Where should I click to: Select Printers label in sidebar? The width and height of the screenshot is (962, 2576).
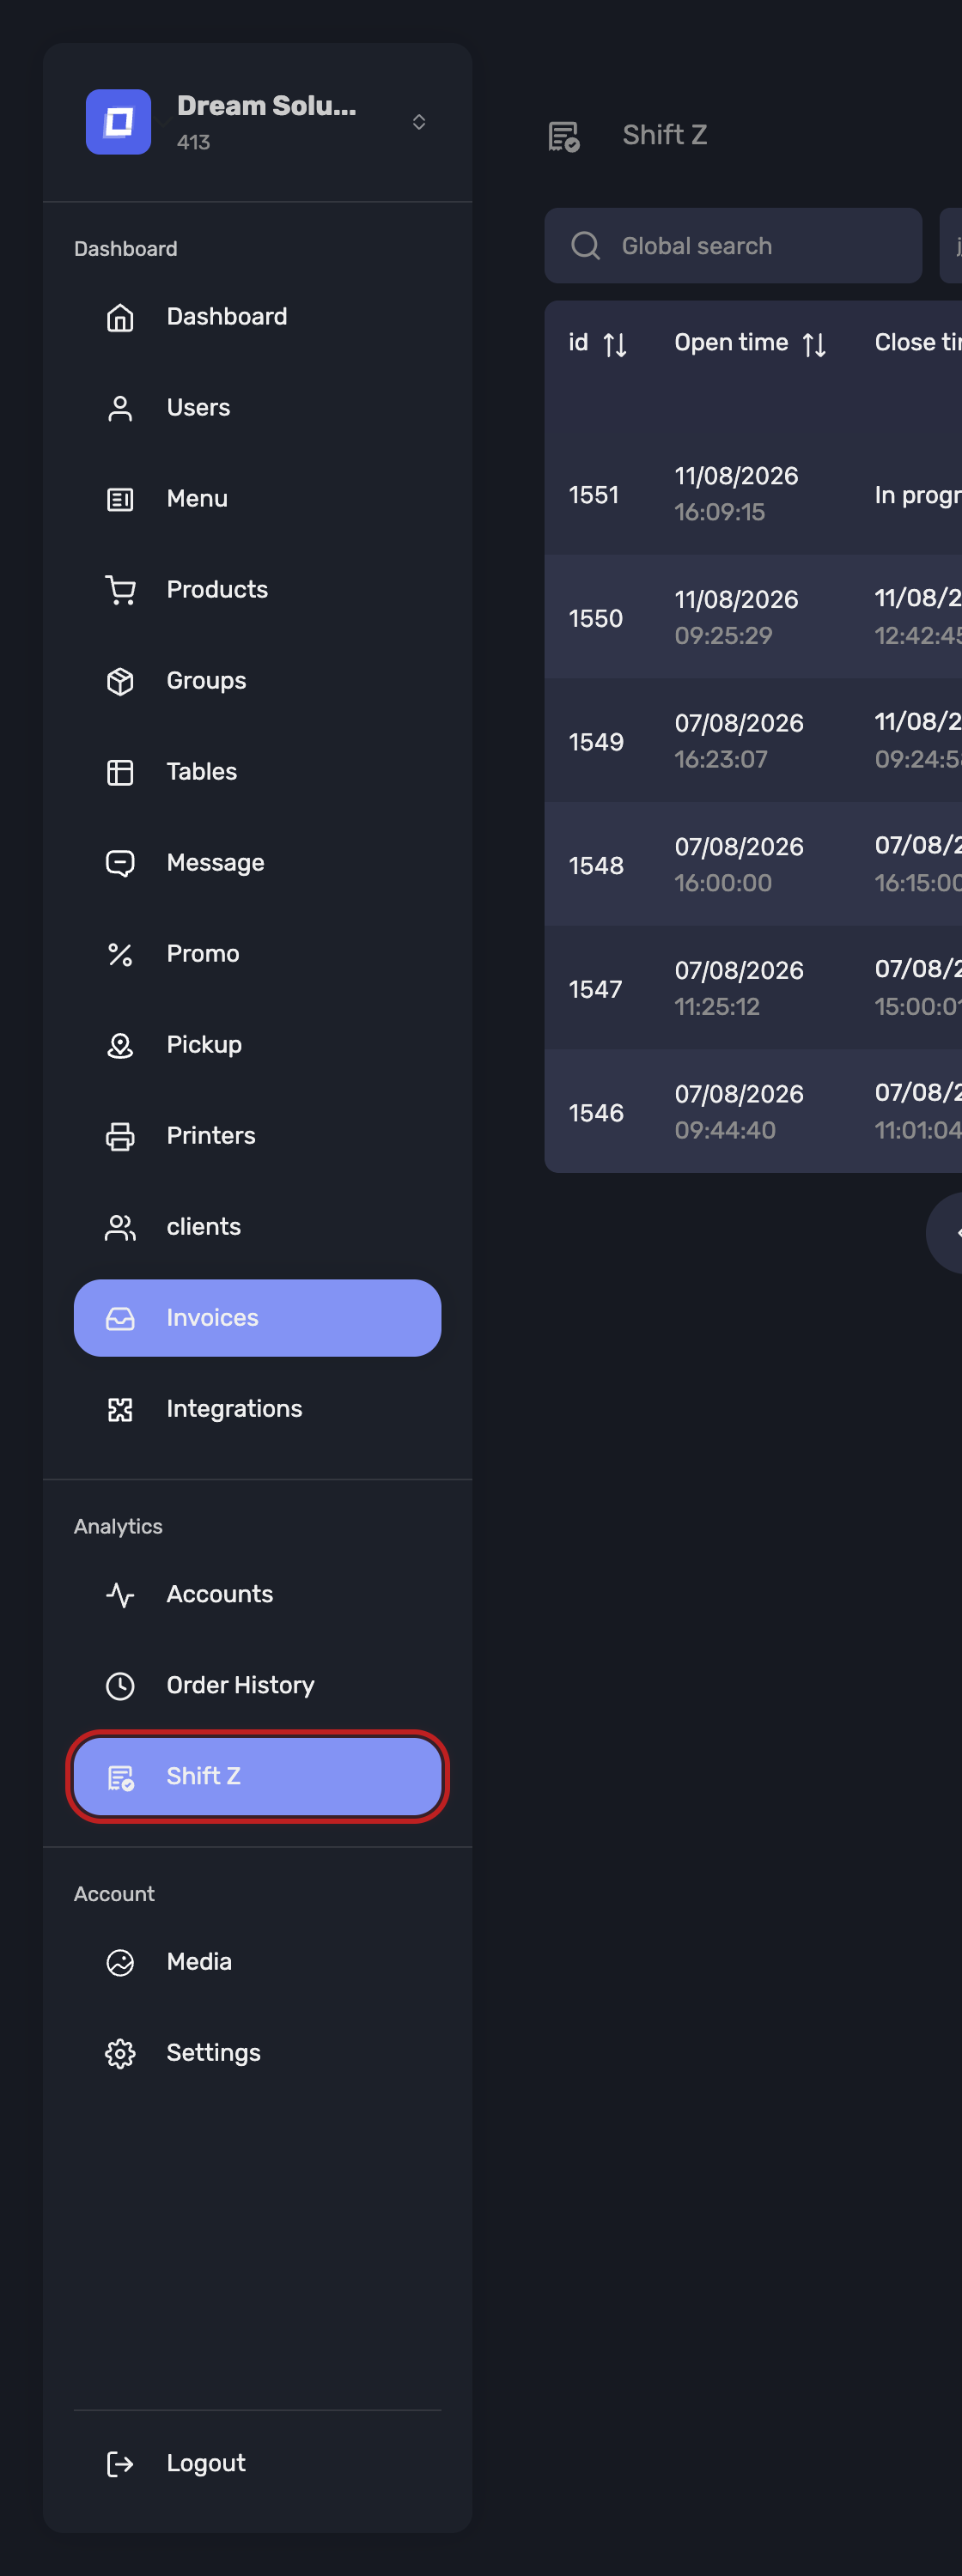coord(211,1136)
